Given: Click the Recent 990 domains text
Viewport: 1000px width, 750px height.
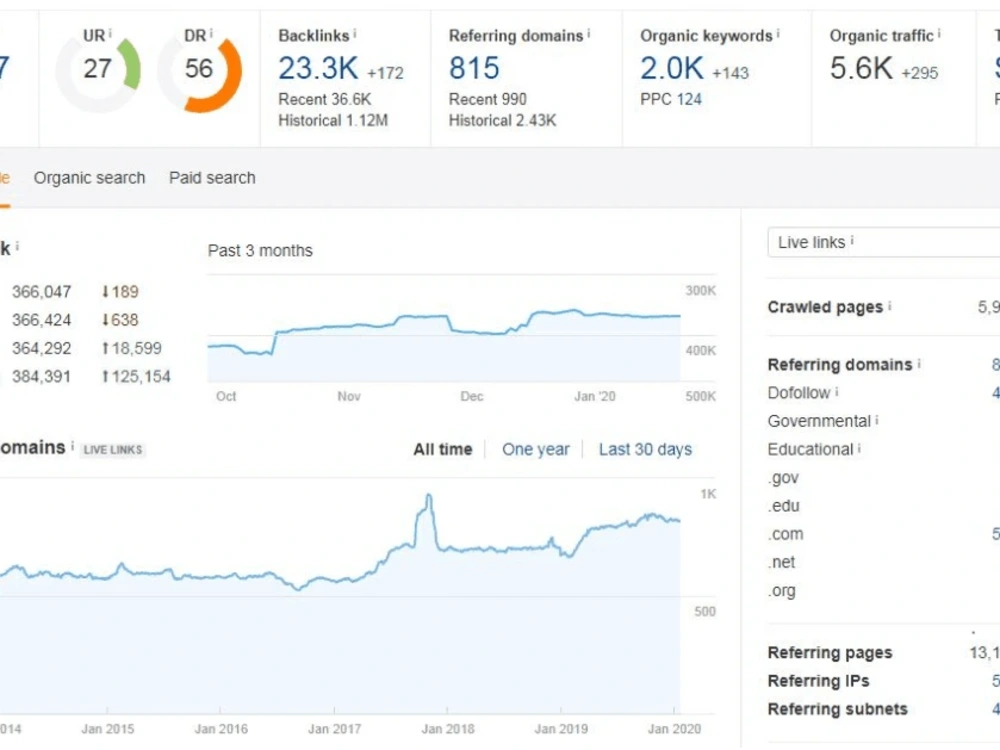Looking at the screenshot, I should [x=488, y=99].
